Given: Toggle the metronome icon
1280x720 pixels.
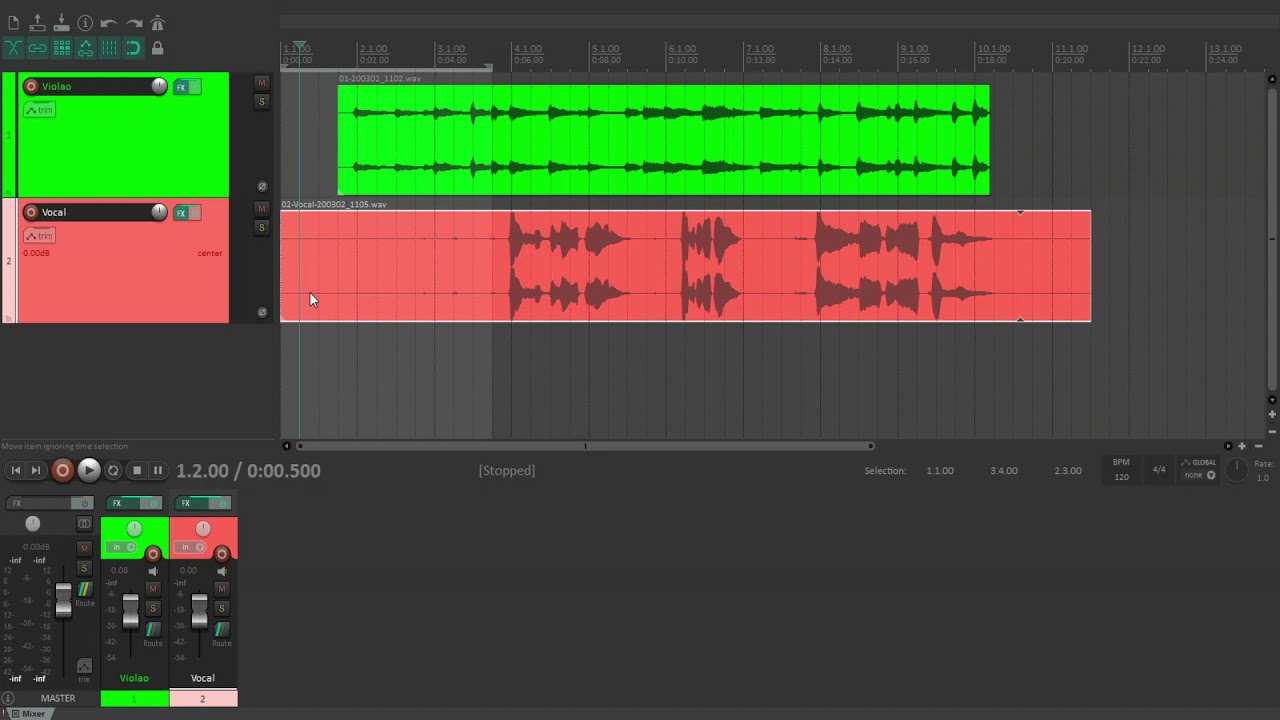Looking at the screenshot, I should pyautogui.click(x=157, y=23).
